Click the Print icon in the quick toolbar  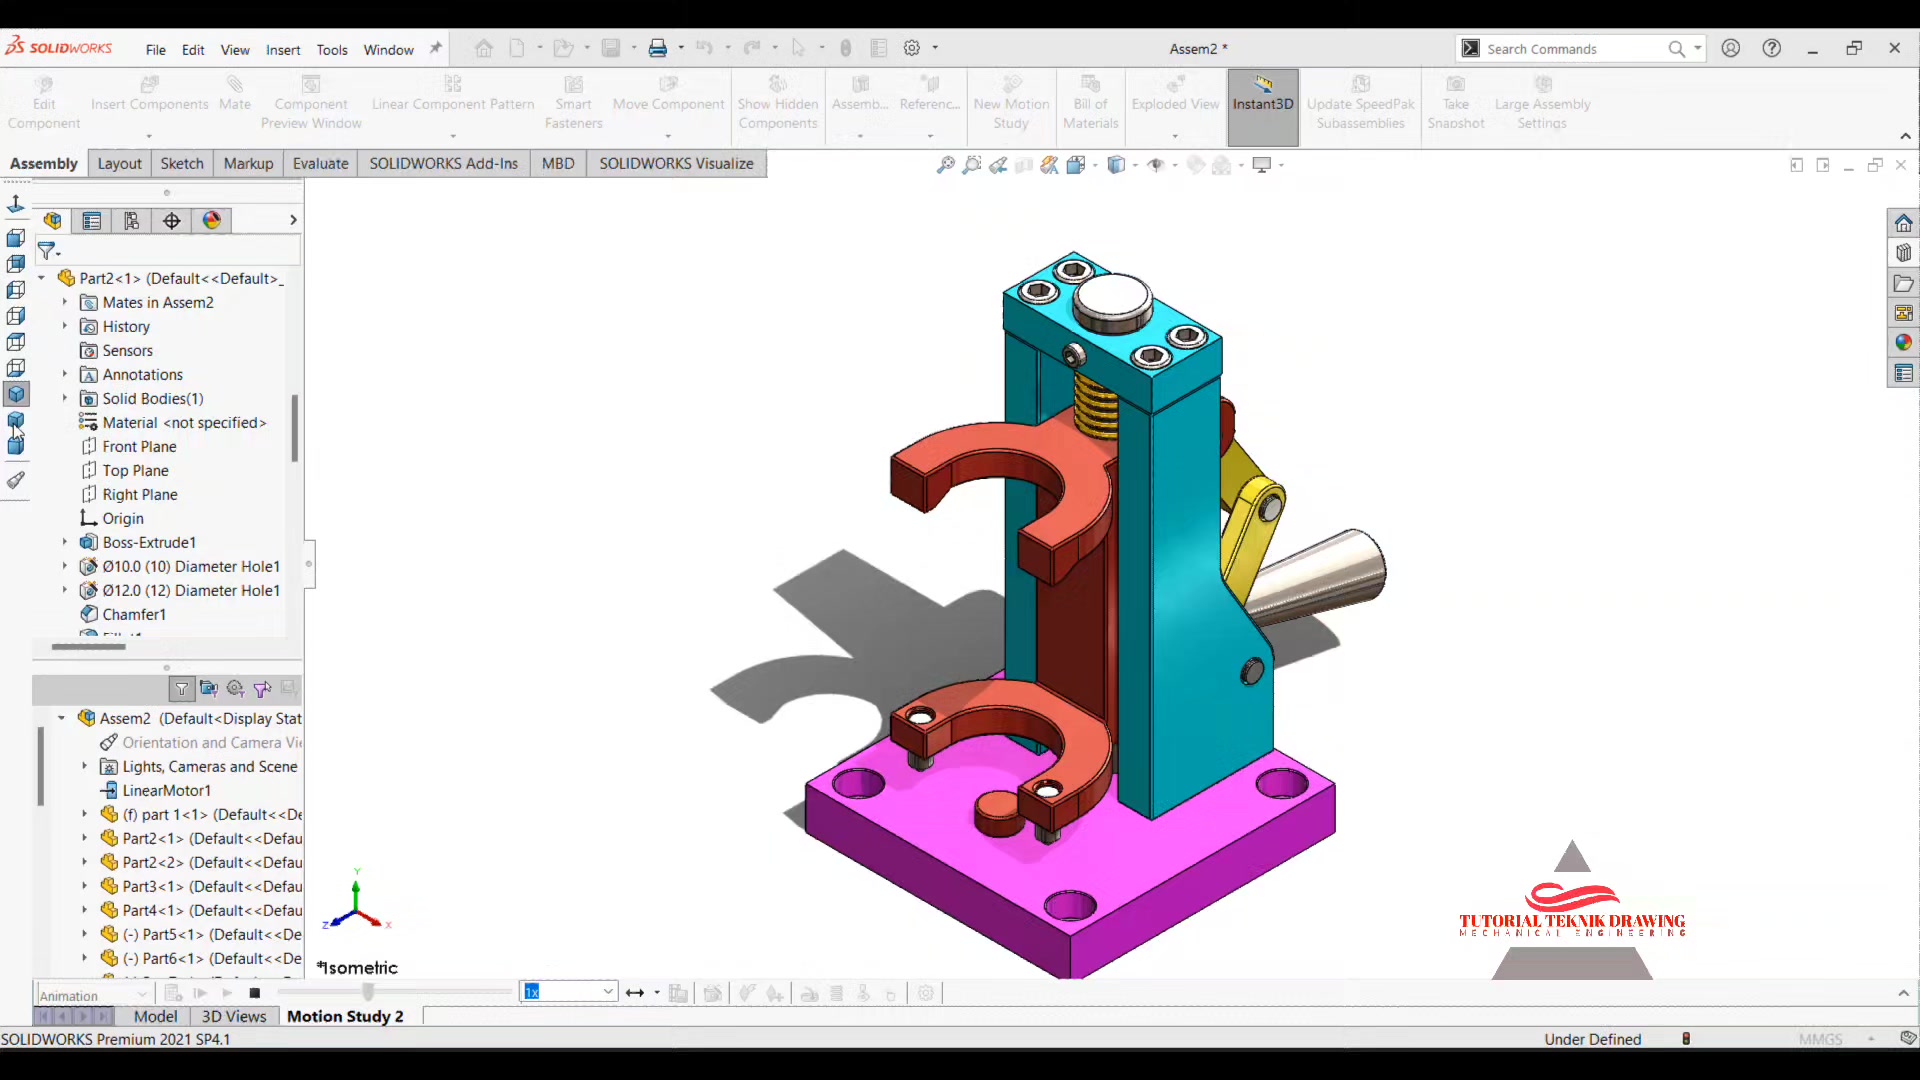click(658, 48)
